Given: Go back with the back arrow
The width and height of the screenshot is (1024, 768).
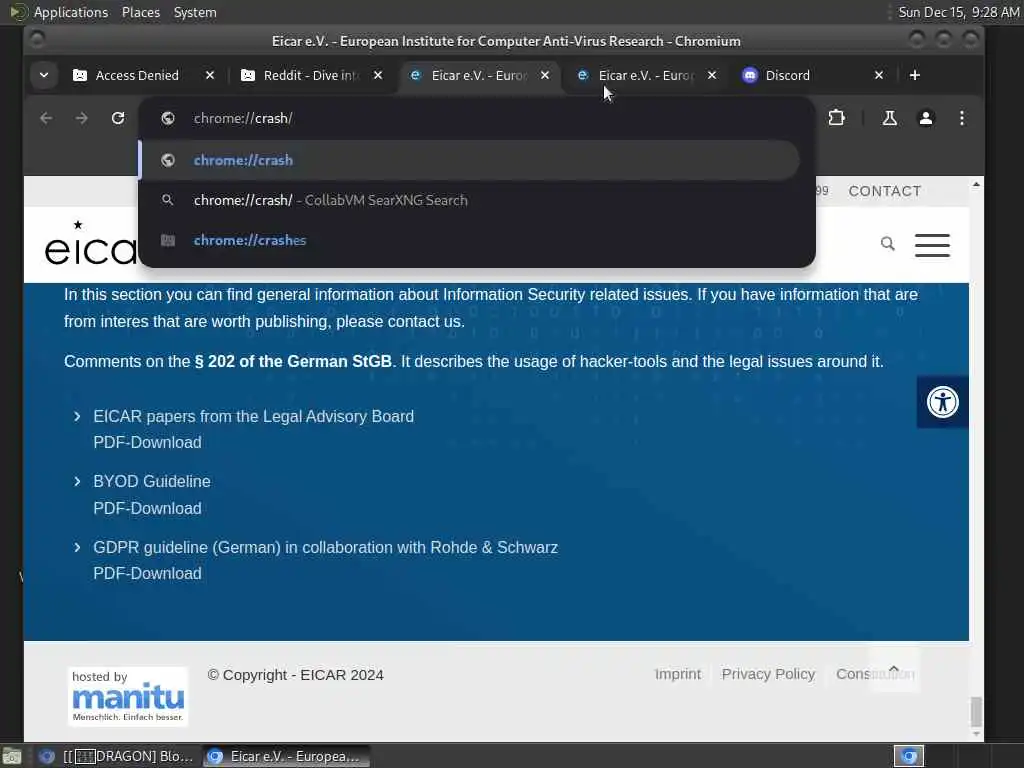Looking at the screenshot, I should click(x=46, y=118).
